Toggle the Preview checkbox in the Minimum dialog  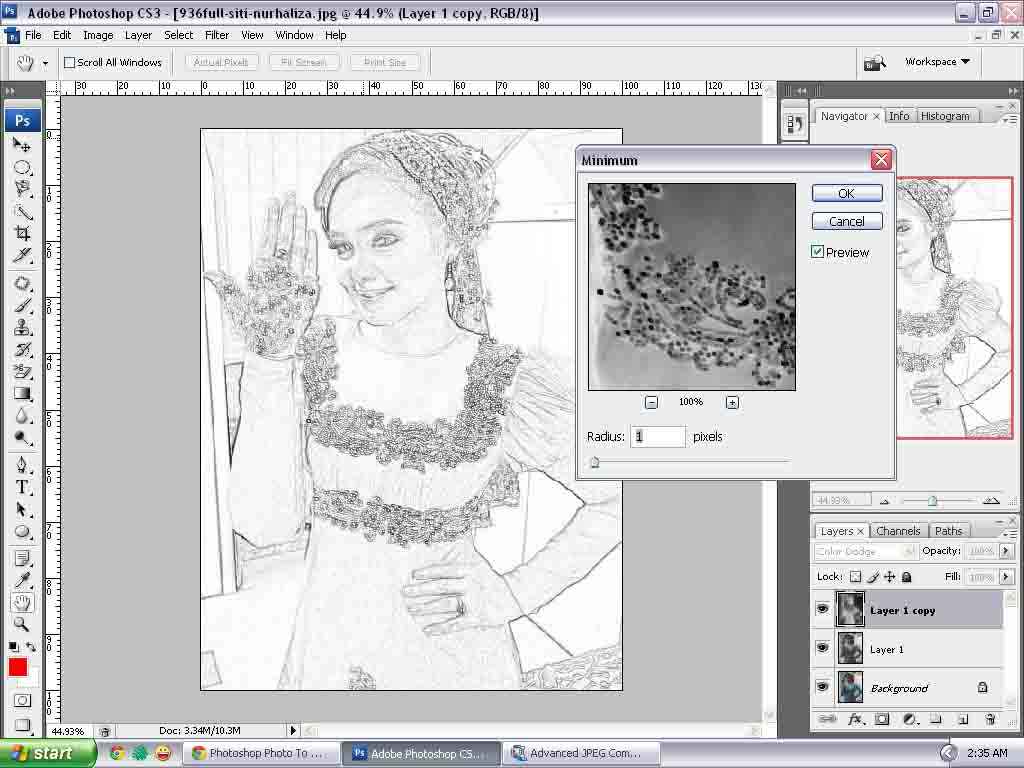(x=817, y=251)
